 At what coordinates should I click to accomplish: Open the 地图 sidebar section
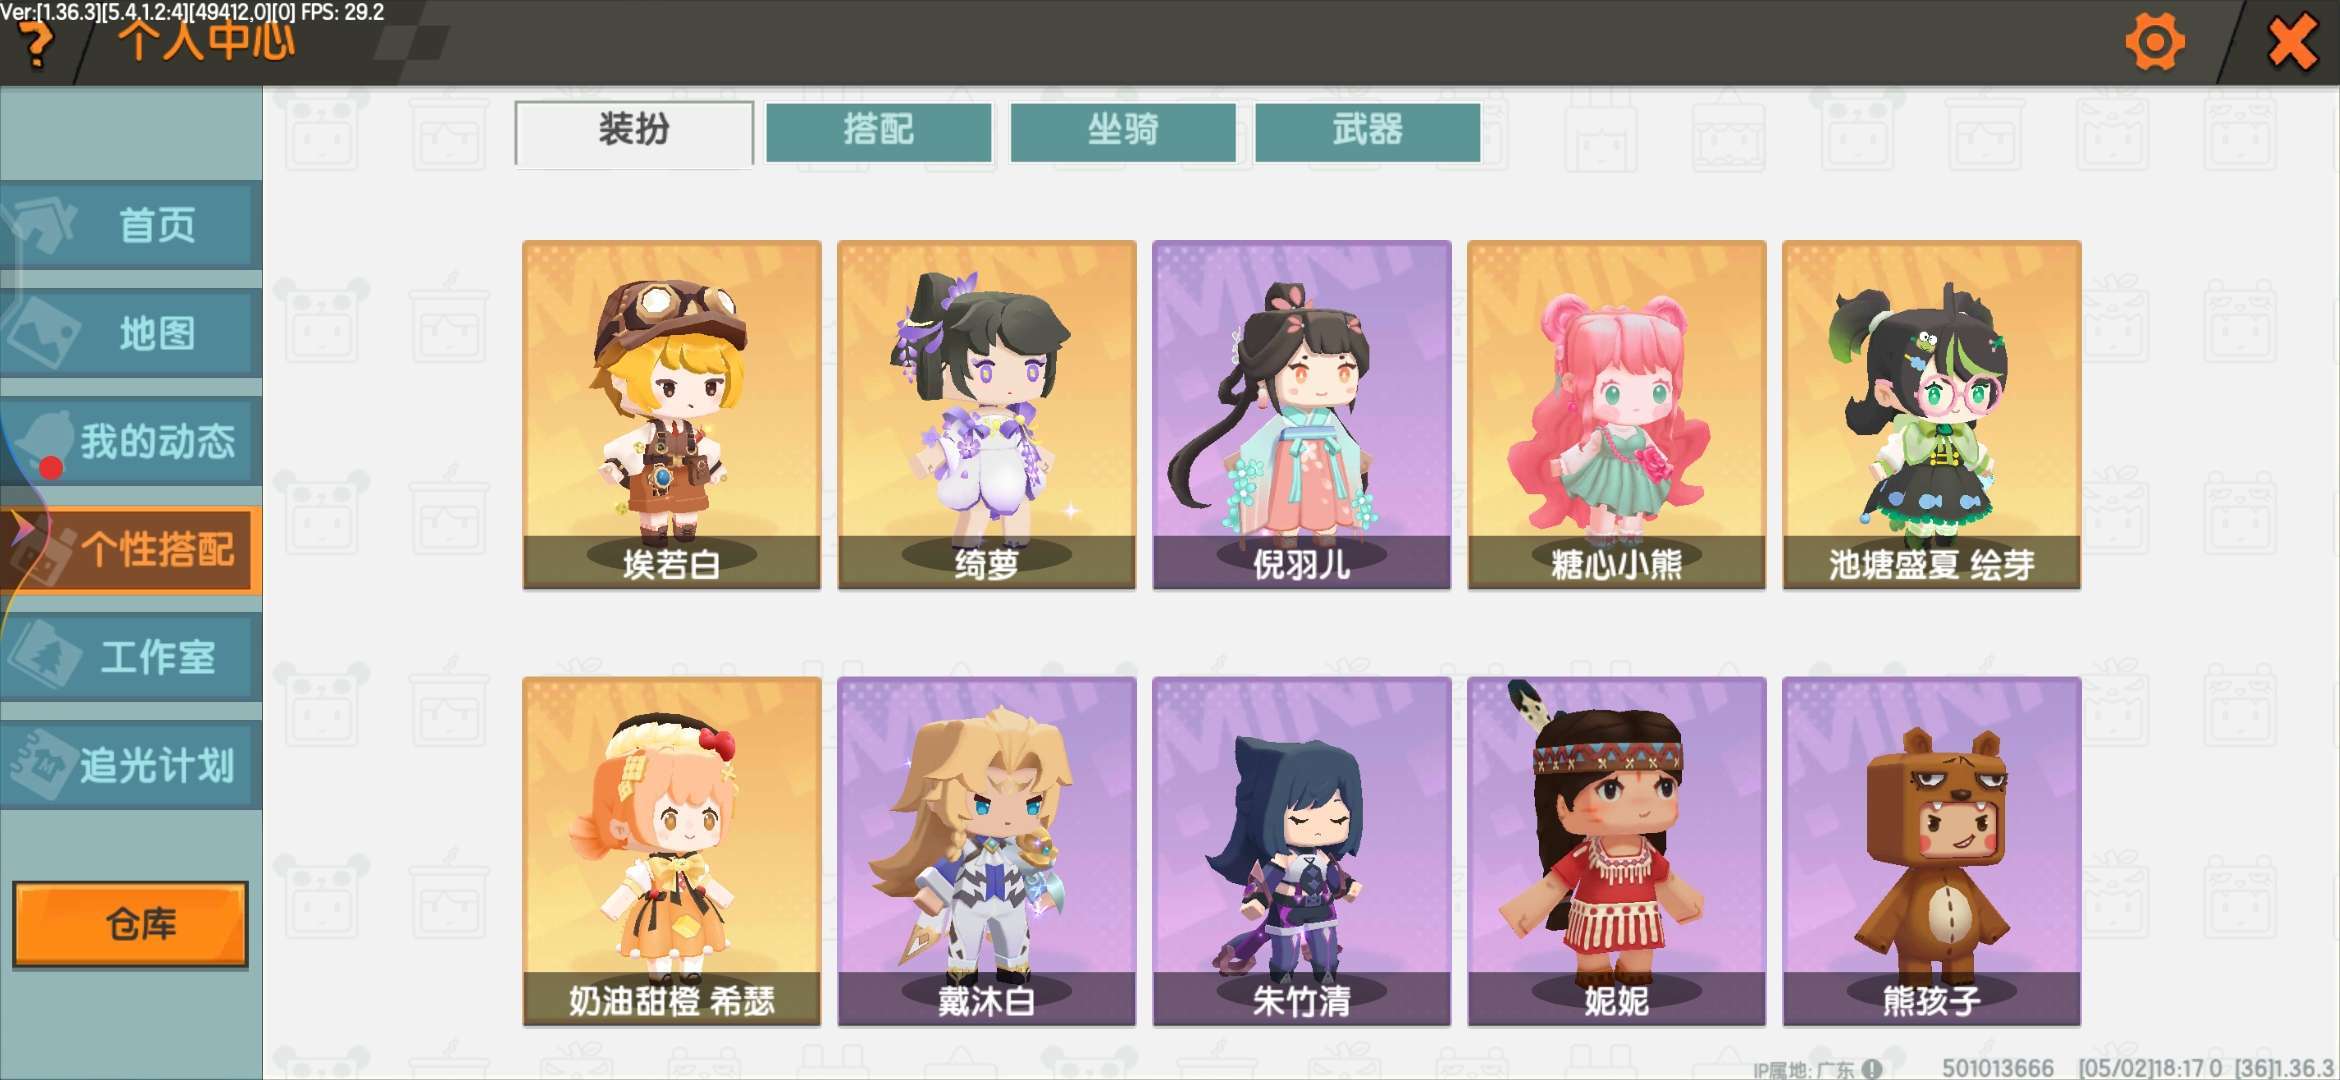click(131, 333)
